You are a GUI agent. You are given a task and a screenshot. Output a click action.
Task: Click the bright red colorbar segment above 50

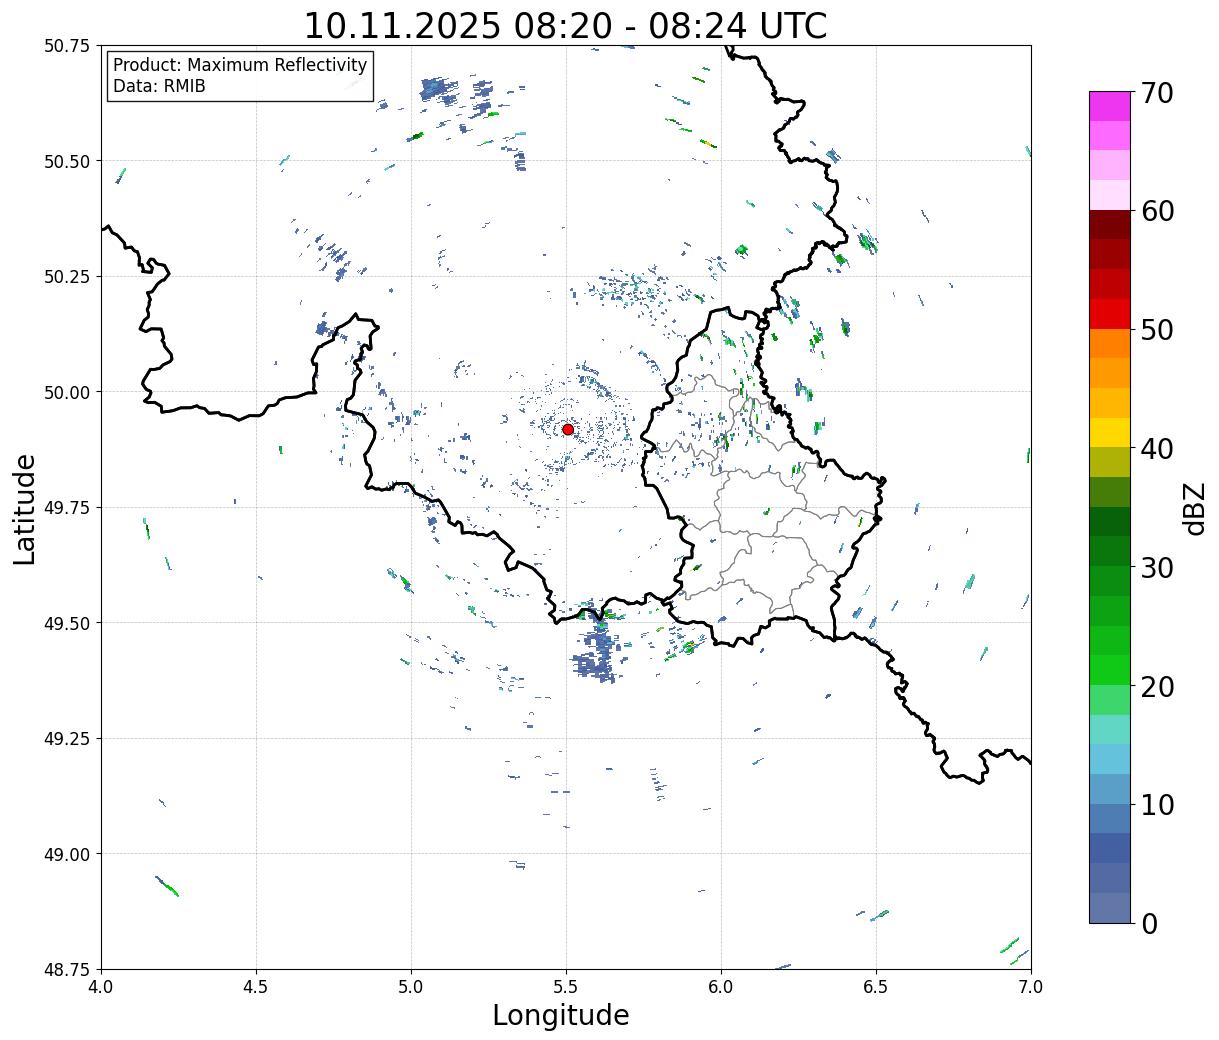click(x=1109, y=314)
